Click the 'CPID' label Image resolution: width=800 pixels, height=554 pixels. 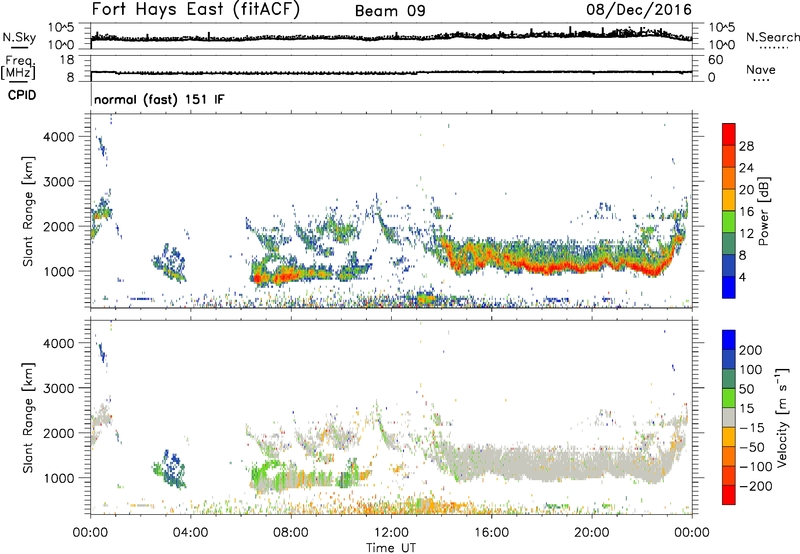(22, 95)
